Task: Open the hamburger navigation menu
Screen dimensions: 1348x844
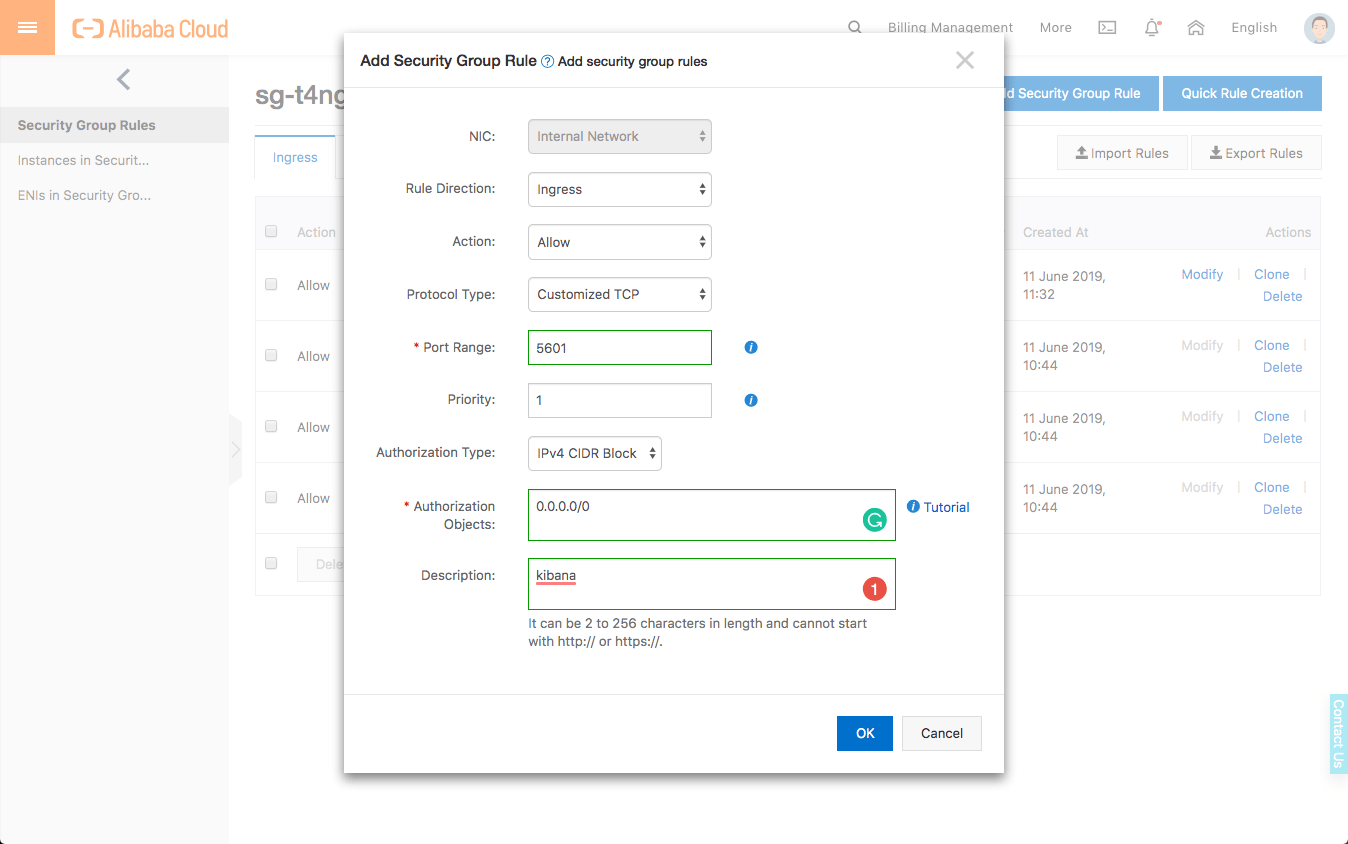Action: click(x=27, y=27)
